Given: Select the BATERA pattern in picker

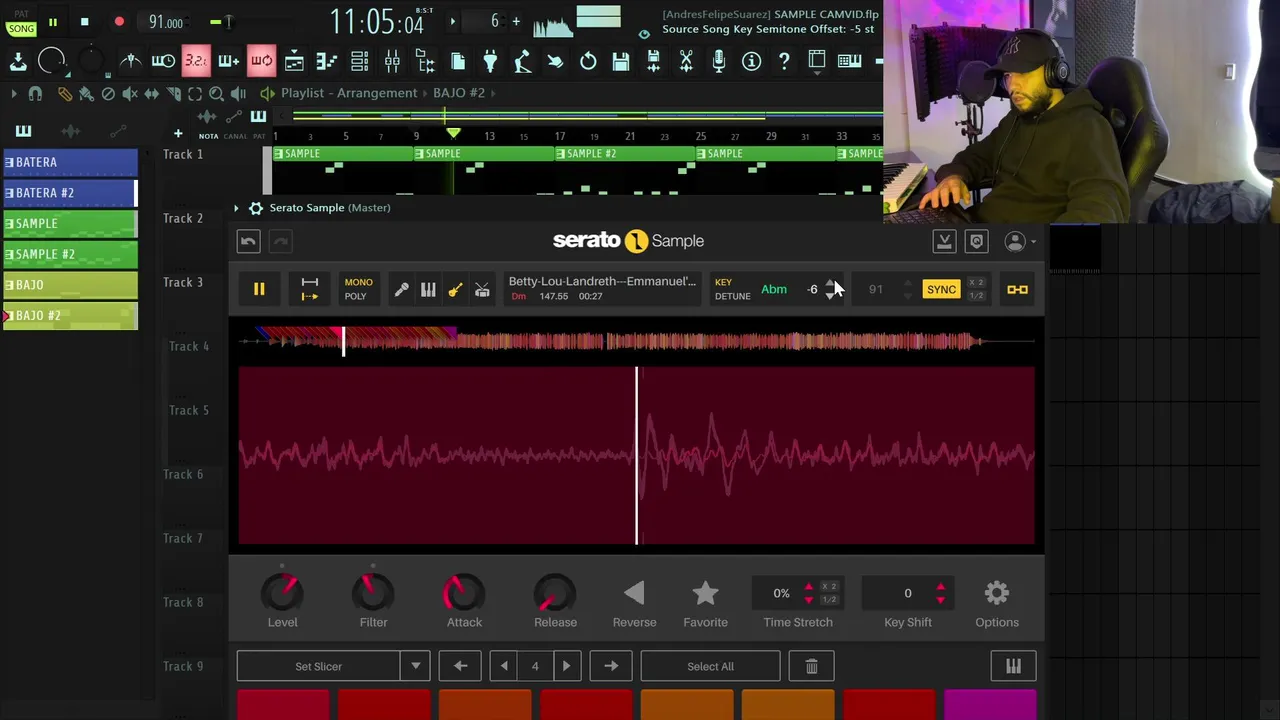Looking at the screenshot, I should 70,162.
